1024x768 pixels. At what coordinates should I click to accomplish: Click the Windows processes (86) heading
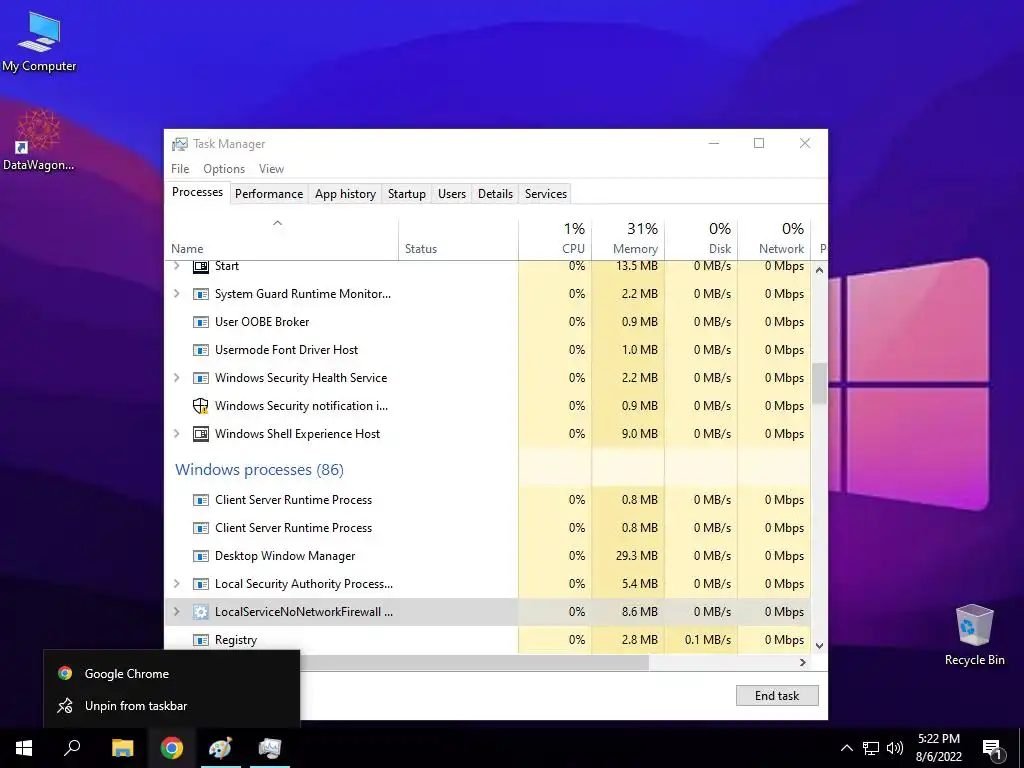(x=259, y=470)
